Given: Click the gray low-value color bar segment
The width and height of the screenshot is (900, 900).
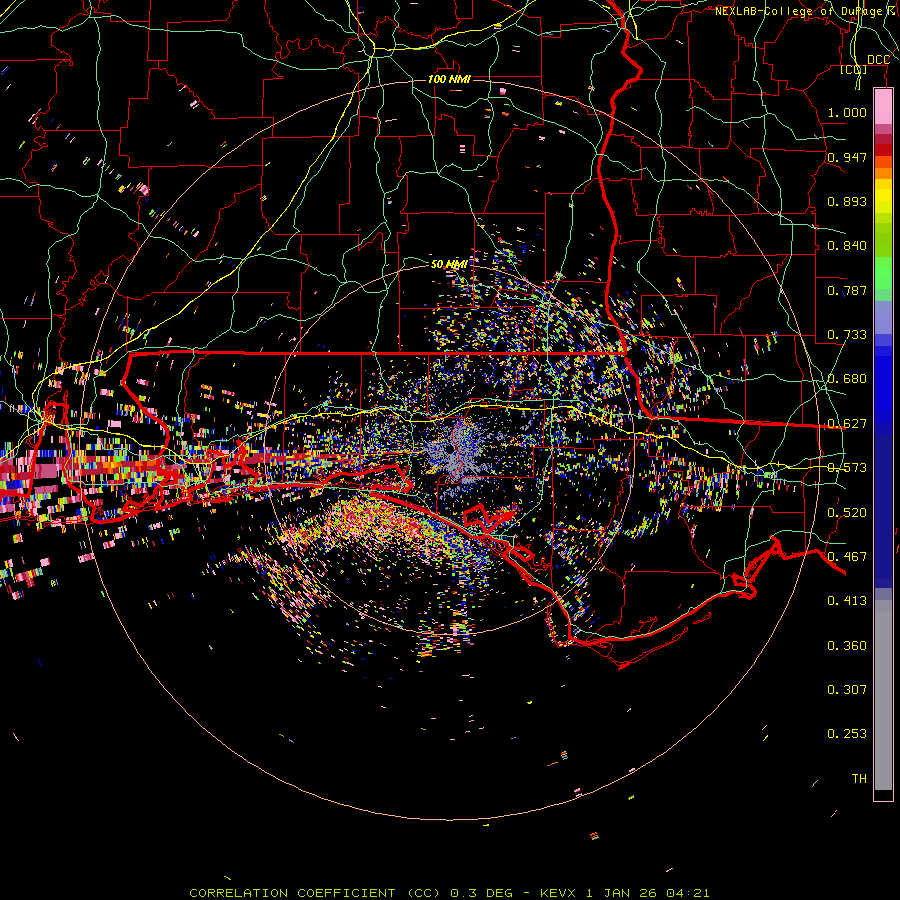Looking at the screenshot, I should pyautogui.click(x=883, y=695).
